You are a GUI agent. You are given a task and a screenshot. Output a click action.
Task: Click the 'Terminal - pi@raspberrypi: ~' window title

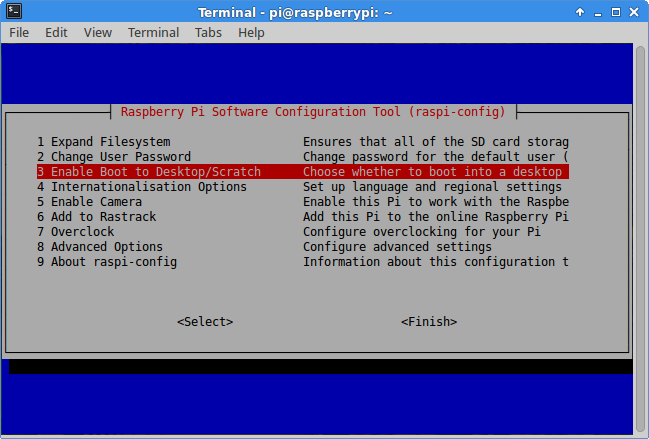click(295, 12)
